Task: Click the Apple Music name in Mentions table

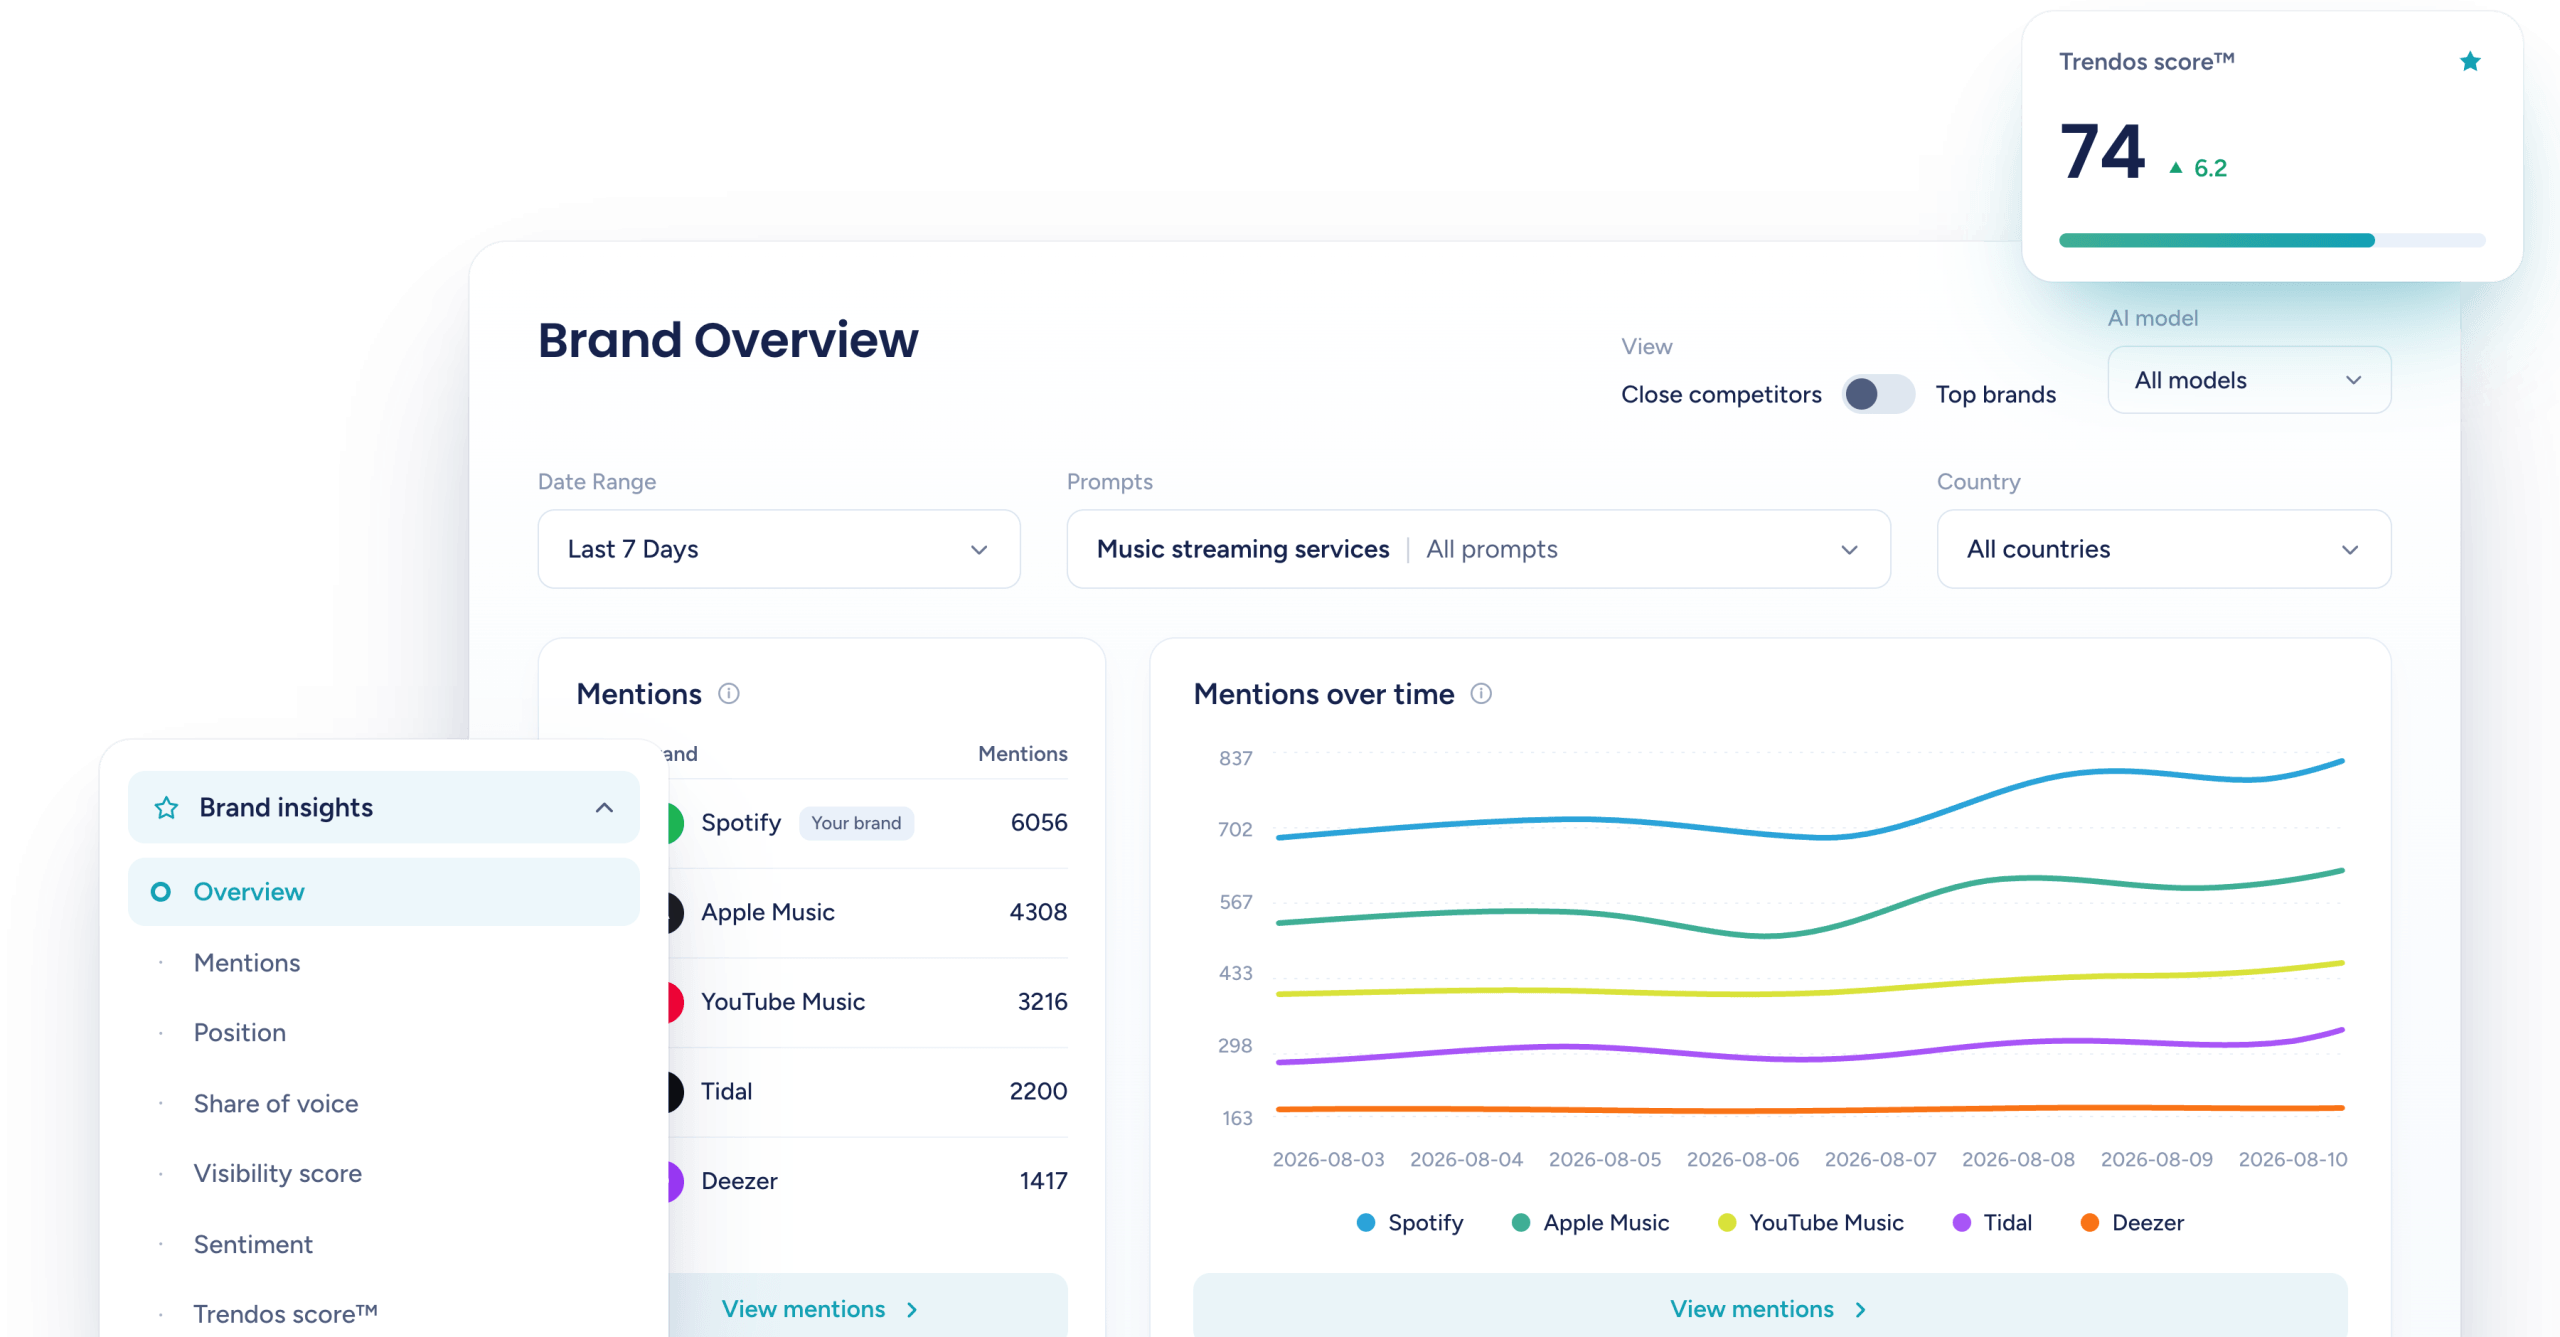Action: pos(768,913)
